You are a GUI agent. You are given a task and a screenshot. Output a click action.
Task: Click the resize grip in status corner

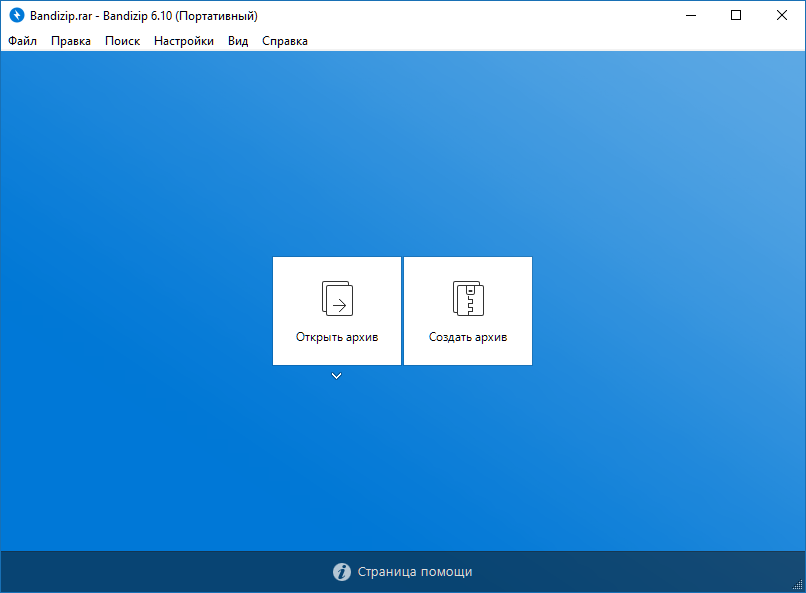[798, 585]
